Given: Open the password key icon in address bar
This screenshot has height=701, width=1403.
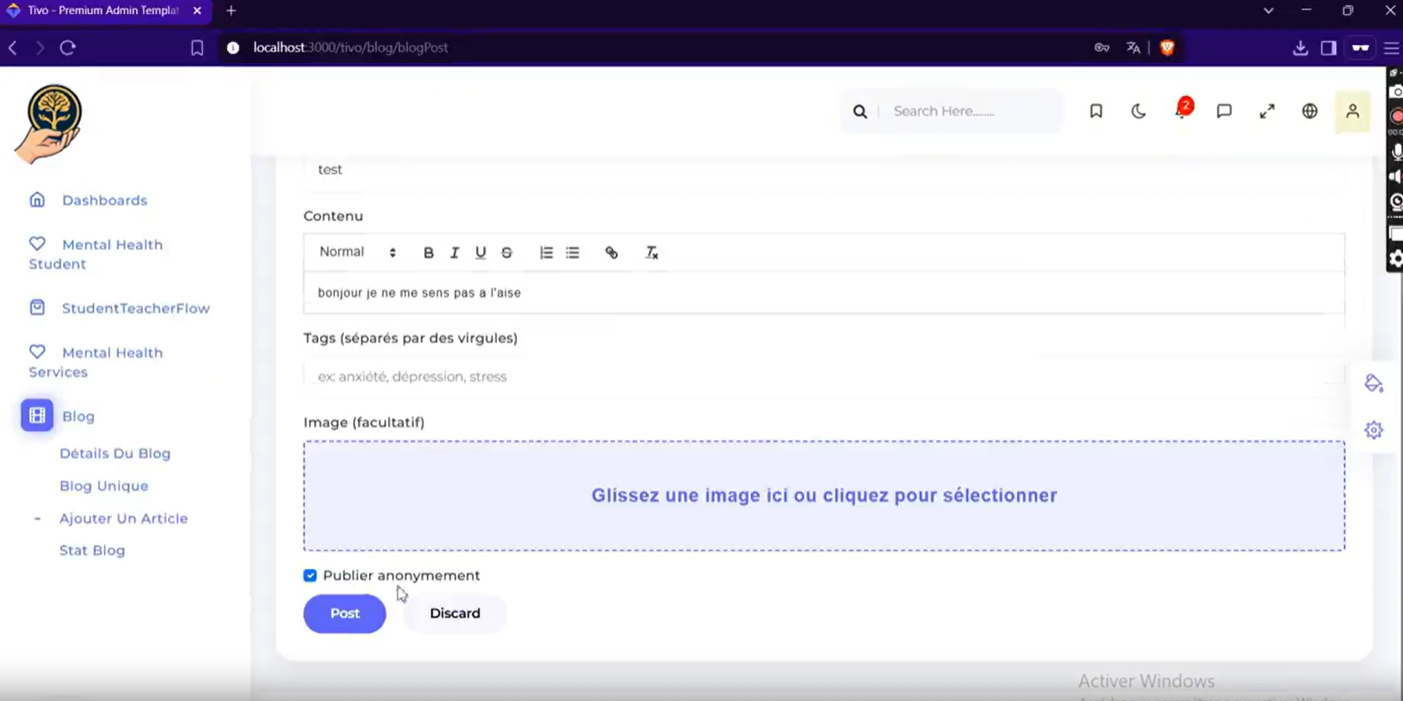Looking at the screenshot, I should [1102, 47].
